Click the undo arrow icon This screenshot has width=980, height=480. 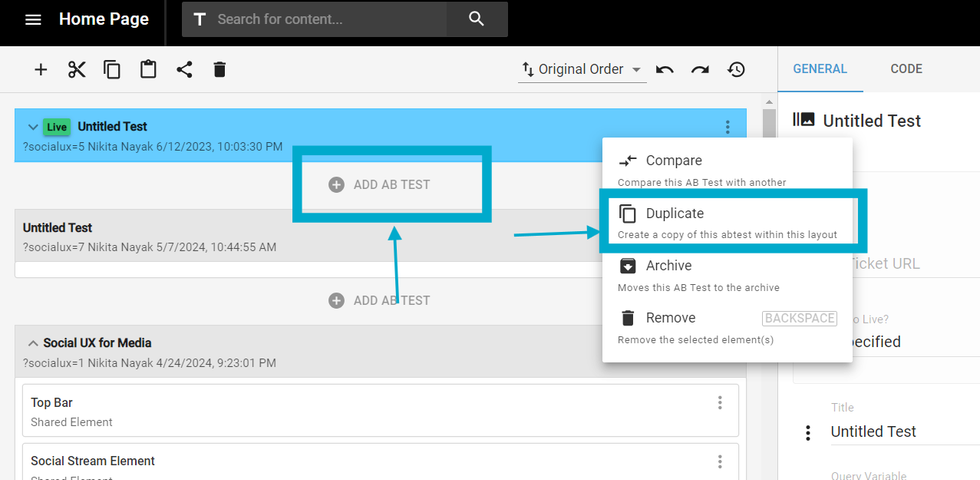pyautogui.click(x=665, y=70)
